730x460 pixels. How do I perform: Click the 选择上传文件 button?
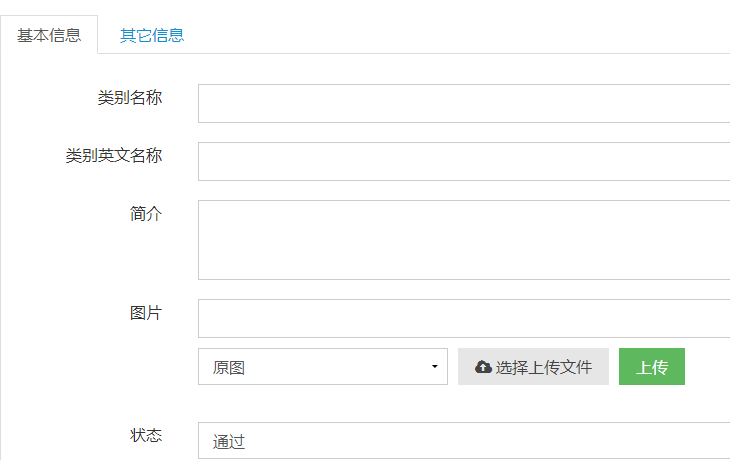click(533, 366)
